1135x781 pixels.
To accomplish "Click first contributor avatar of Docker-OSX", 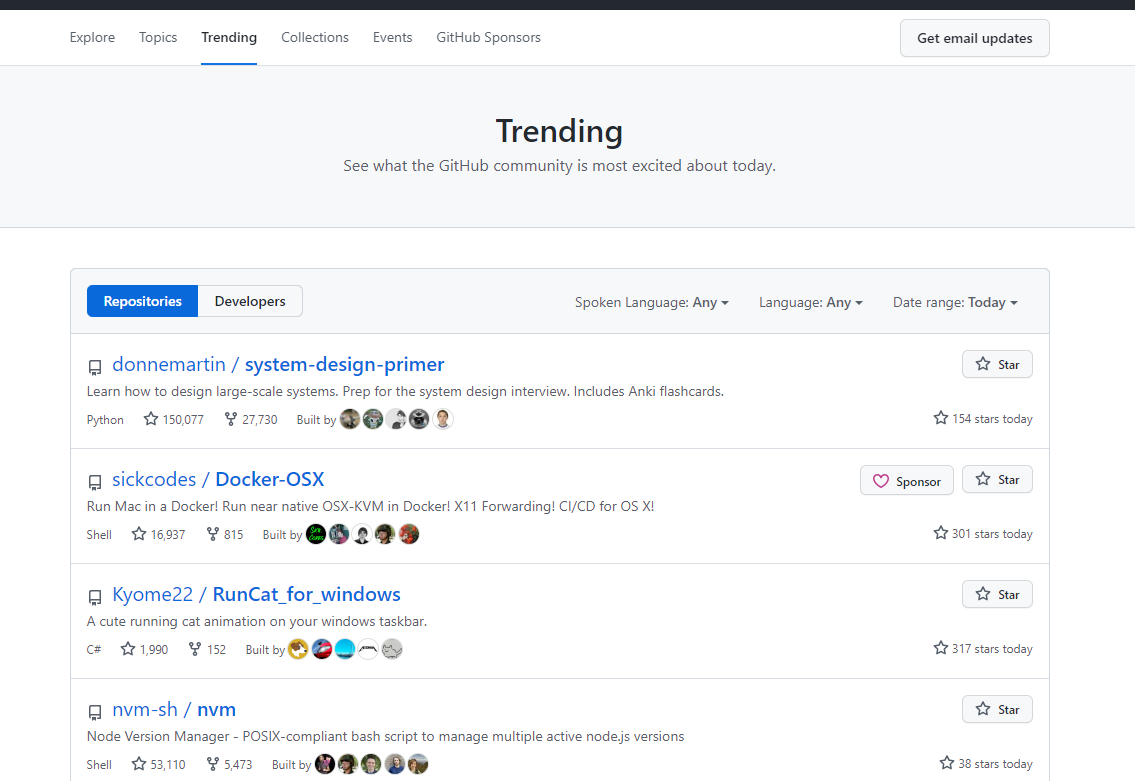I will click(x=316, y=534).
